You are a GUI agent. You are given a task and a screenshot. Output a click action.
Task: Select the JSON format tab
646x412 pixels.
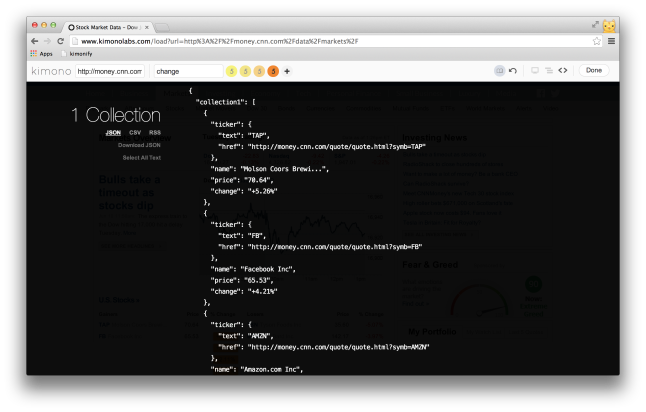pos(113,132)
